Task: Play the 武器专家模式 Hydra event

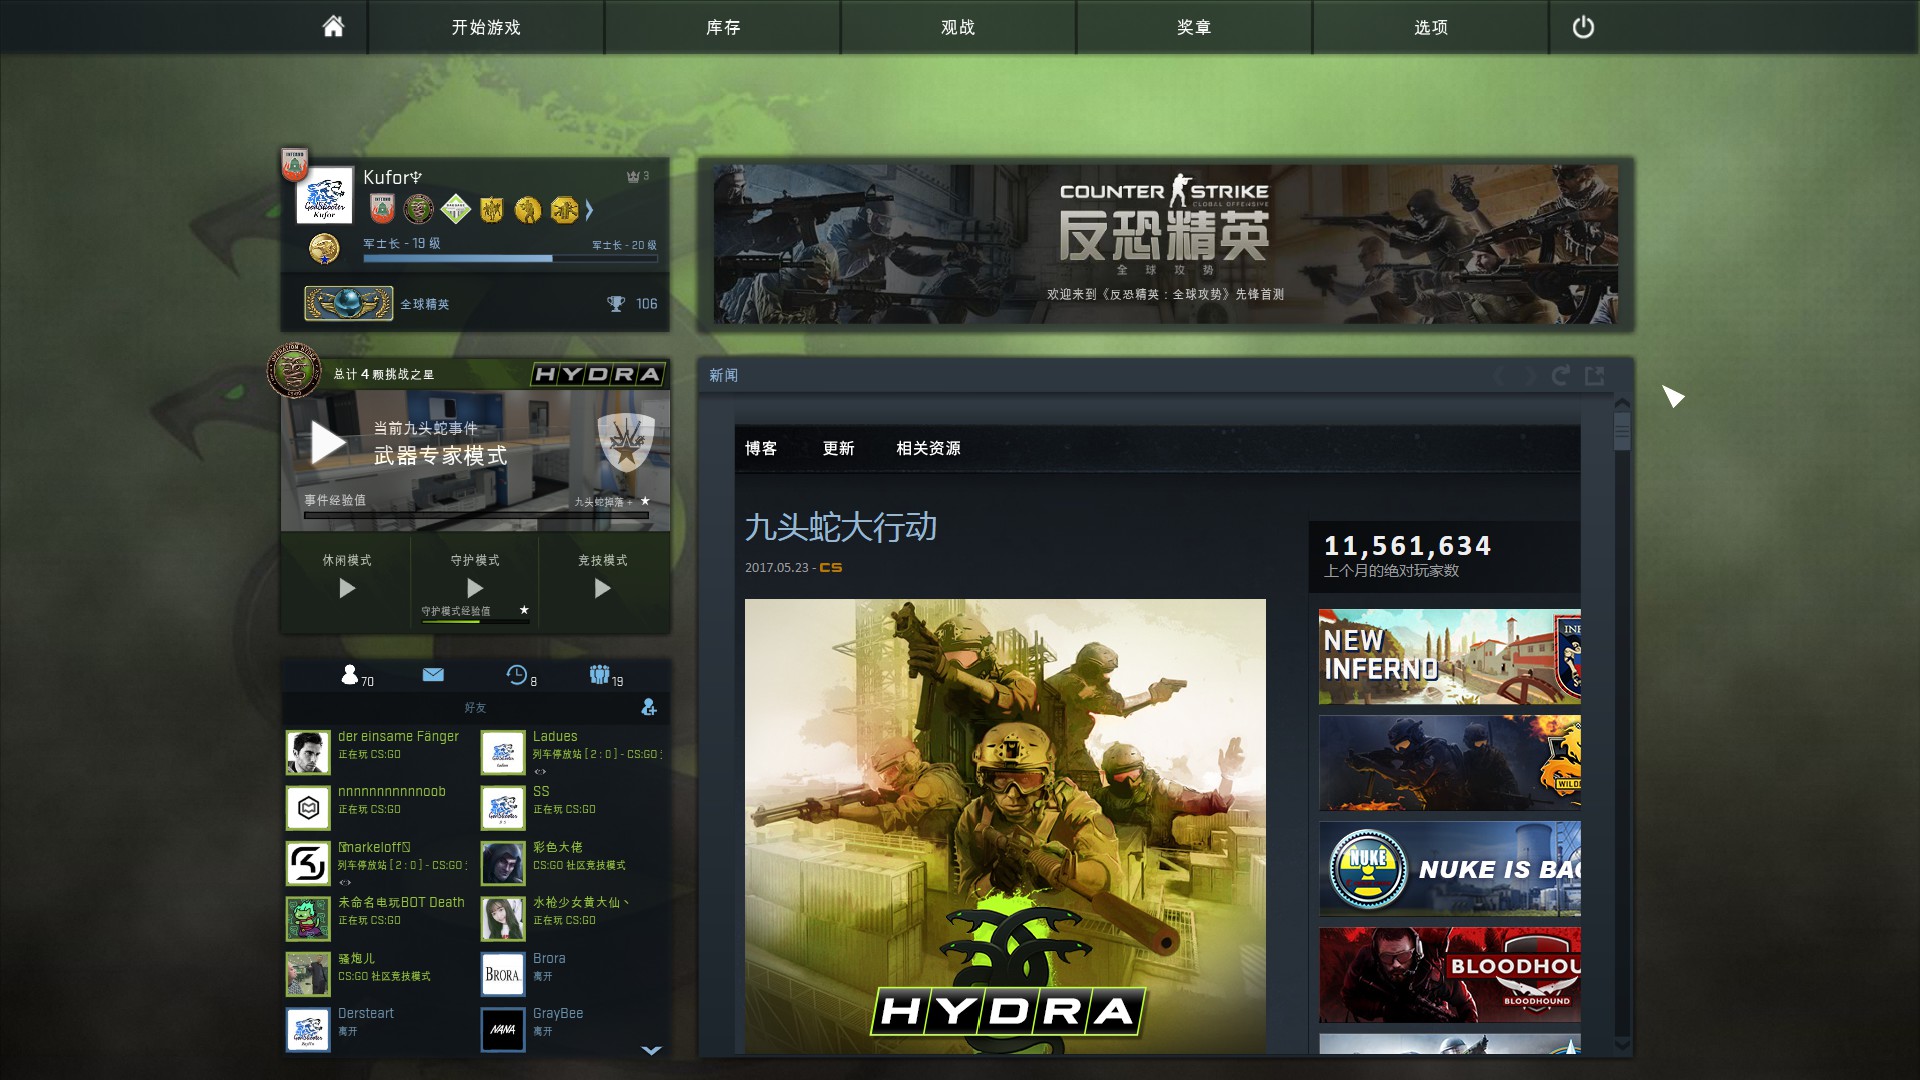Action: (x=328, y=443)
